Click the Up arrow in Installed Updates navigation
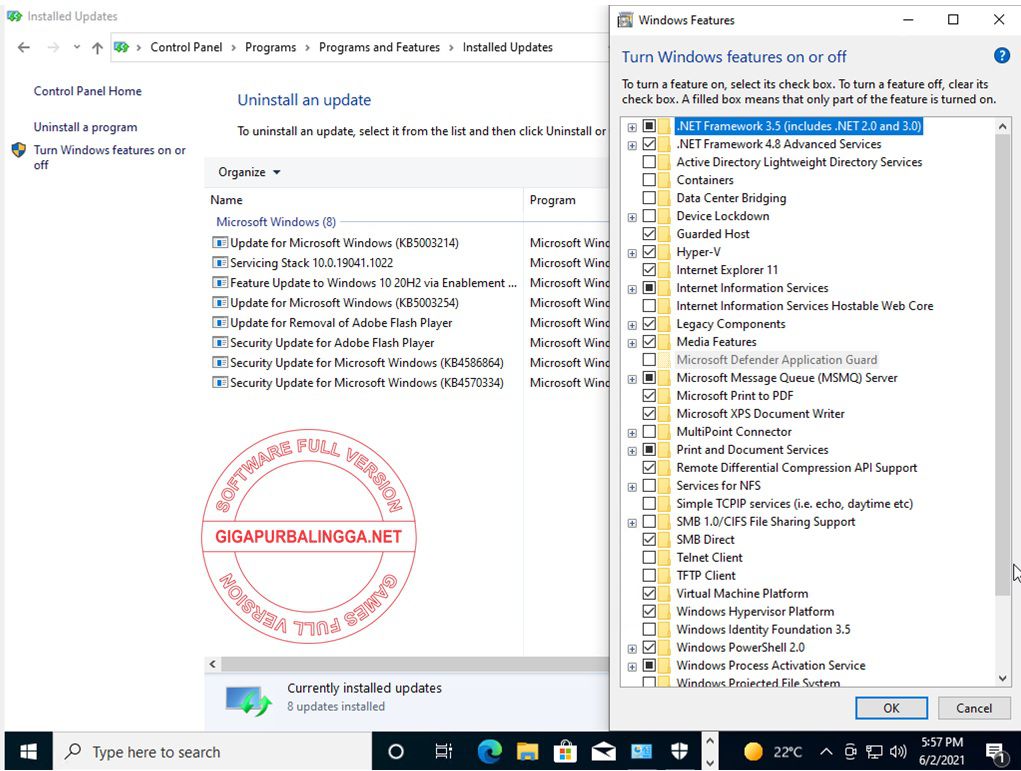This screenshot has width=1021, height=771. (97, 48)
